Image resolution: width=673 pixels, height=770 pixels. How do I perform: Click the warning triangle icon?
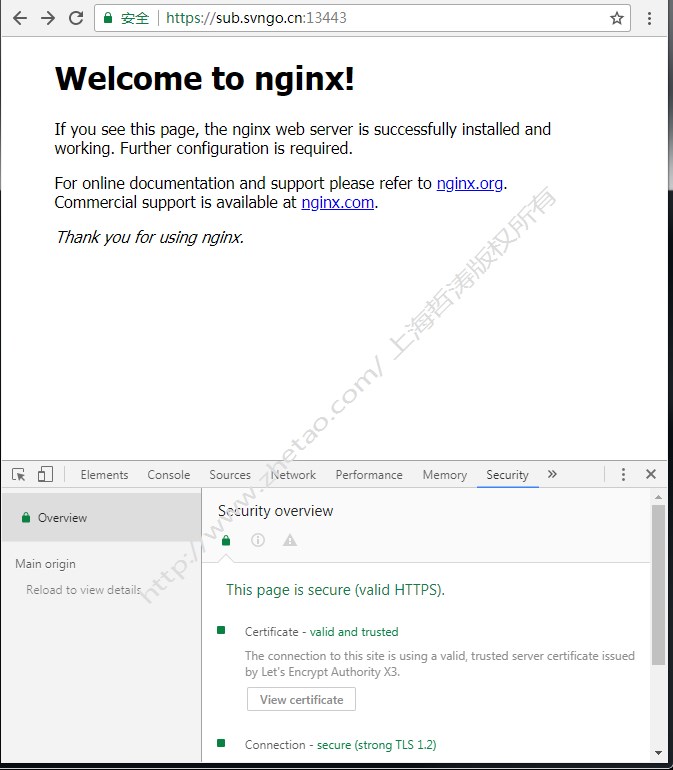tap(290, 540)
